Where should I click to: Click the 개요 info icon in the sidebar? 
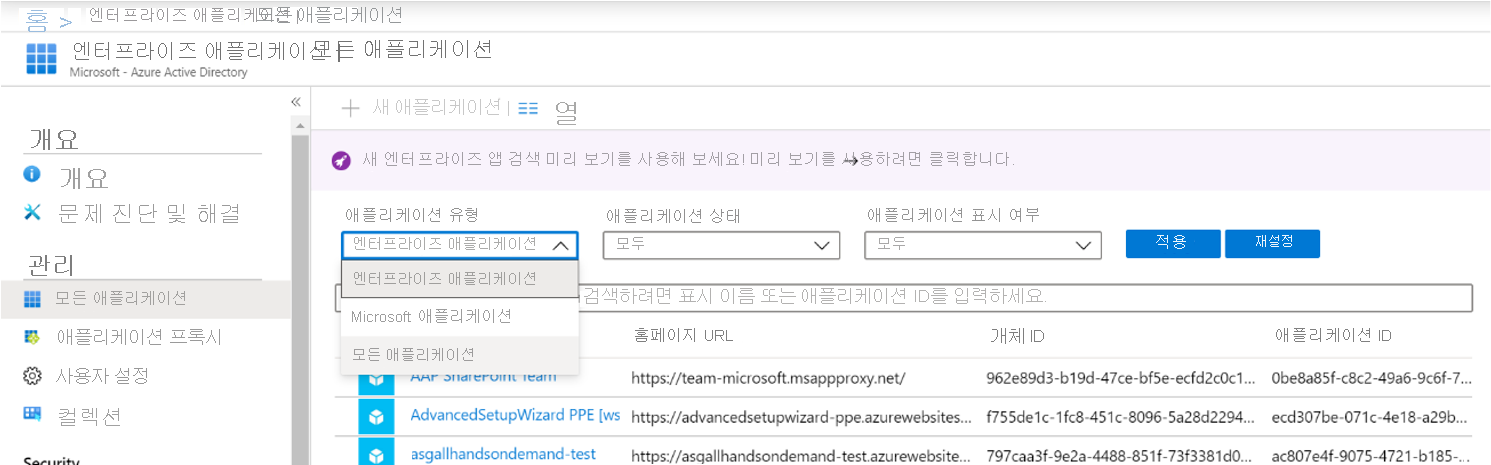click(33, 174)
